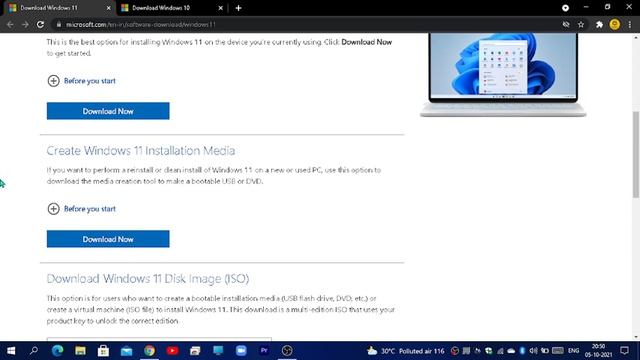
Task: Open the monitor icon app in taskbar
Action: coord(218,351)
